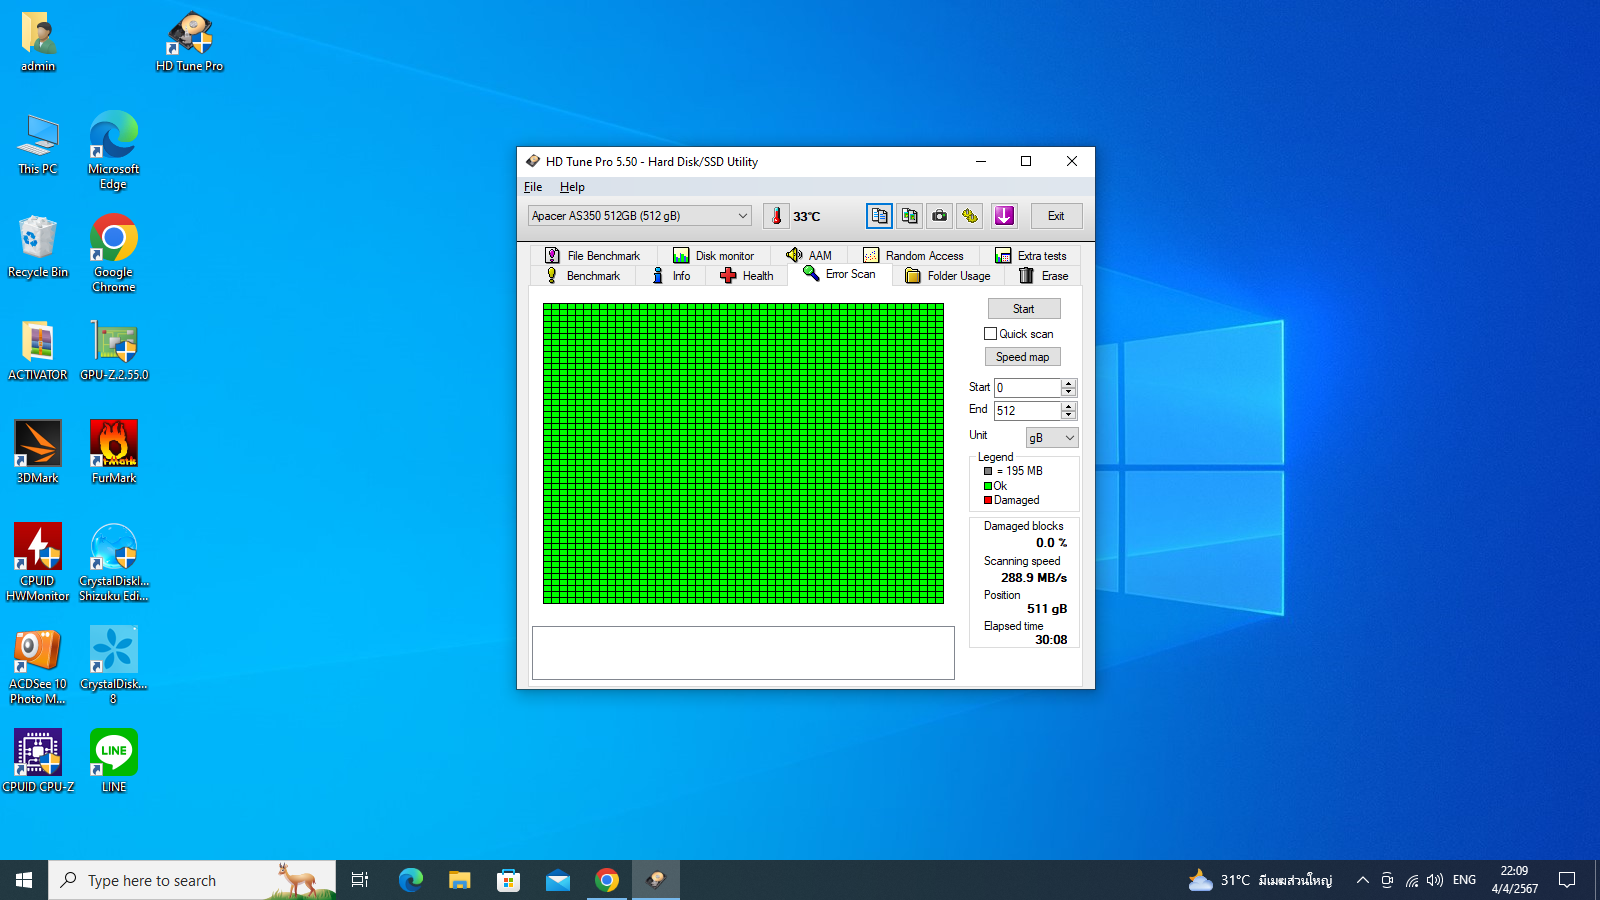Click the gray 195 MB legend swatch

coord(988,471)
